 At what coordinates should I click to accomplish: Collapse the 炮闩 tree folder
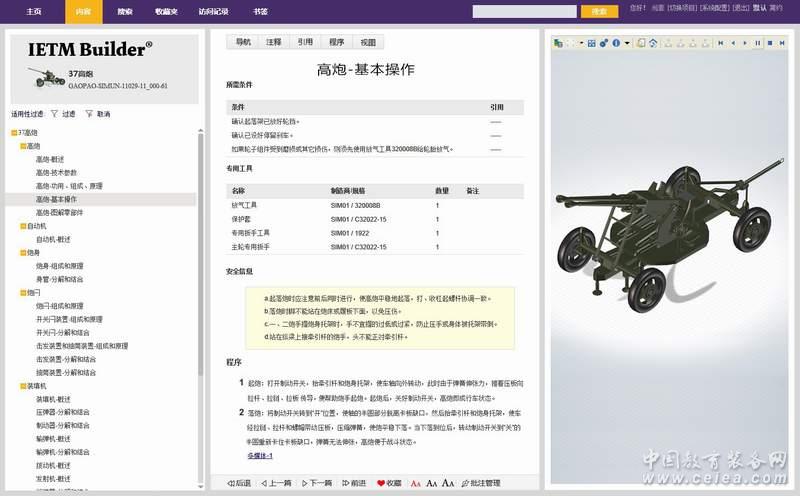(22, 293)
